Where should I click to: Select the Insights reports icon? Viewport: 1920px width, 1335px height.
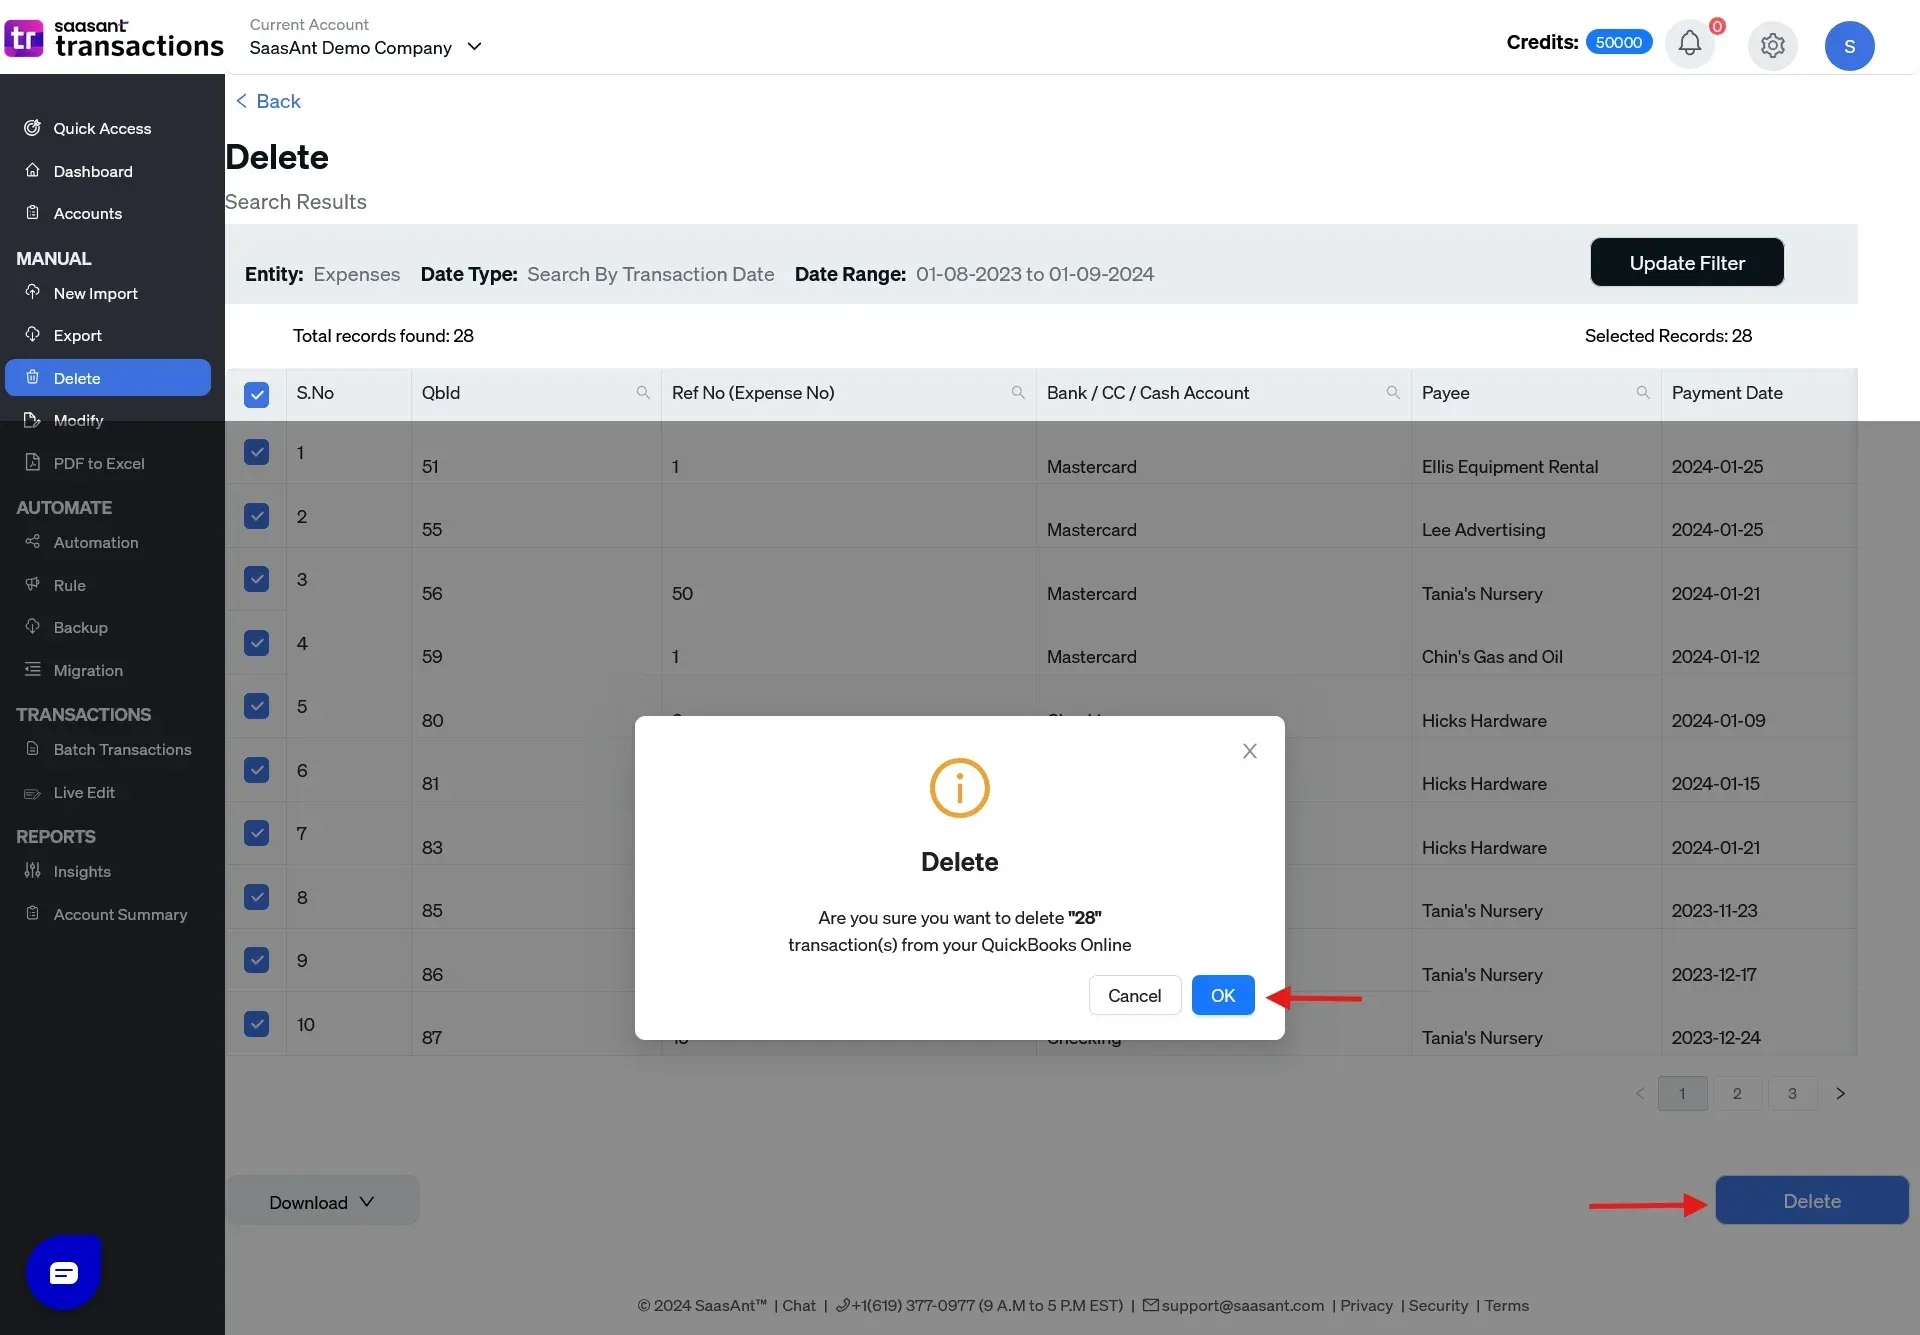pyautogui.click(x=32, y=871)
